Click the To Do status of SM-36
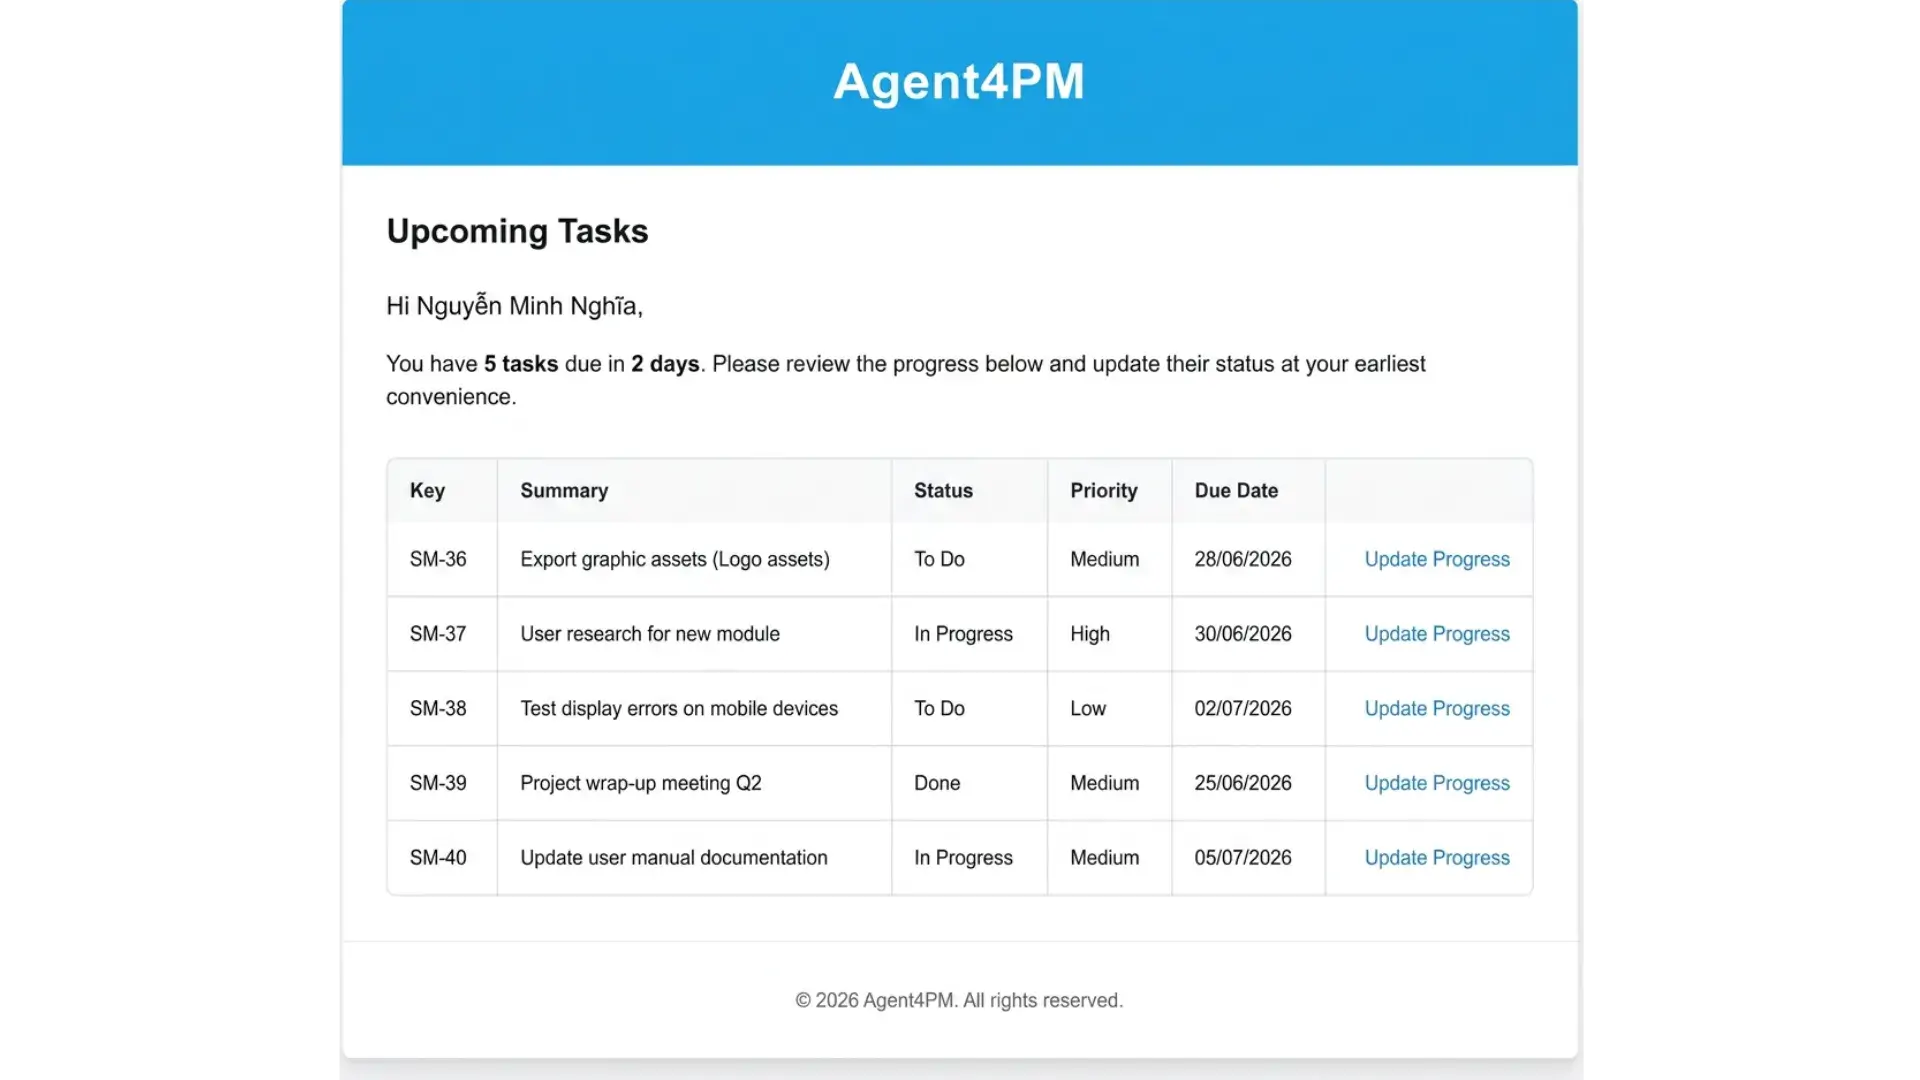Screen dimensions: 1920x1080 pos(939,559)
